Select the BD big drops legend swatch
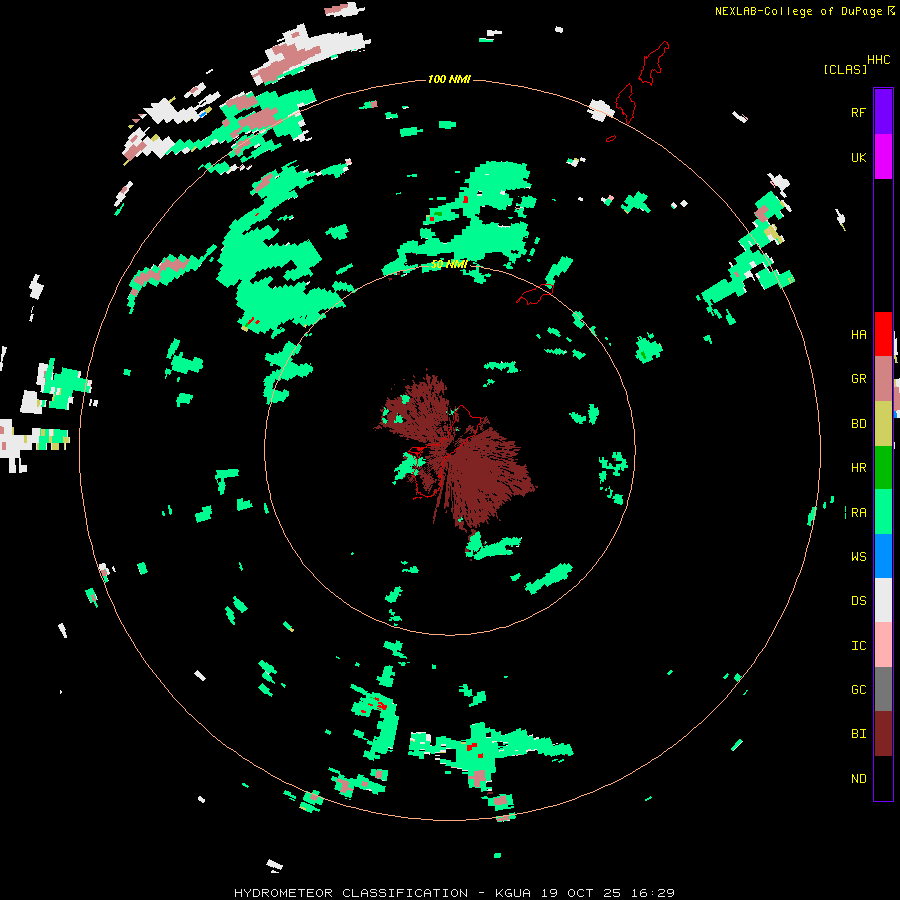The width and height of the screenshot is (900, 900). coord(883,423)
